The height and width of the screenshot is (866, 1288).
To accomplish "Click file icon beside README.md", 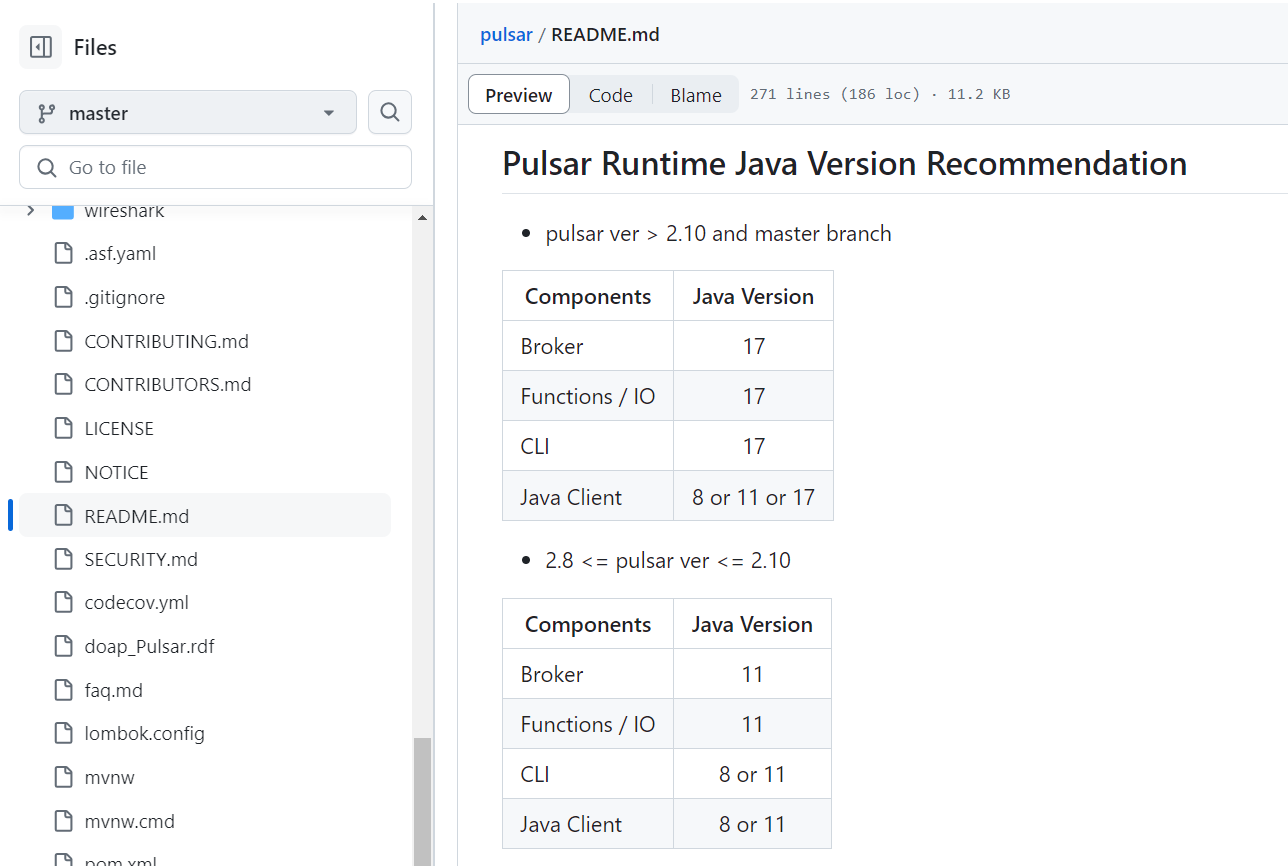I will [63, 516].
